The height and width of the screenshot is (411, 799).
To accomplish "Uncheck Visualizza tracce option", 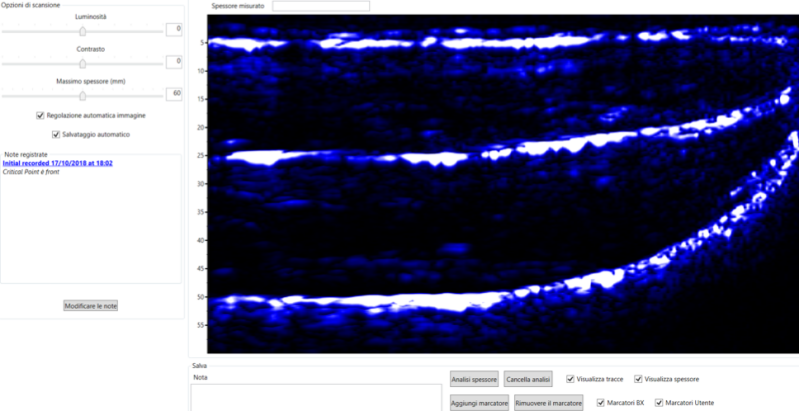I will point(570,379).
